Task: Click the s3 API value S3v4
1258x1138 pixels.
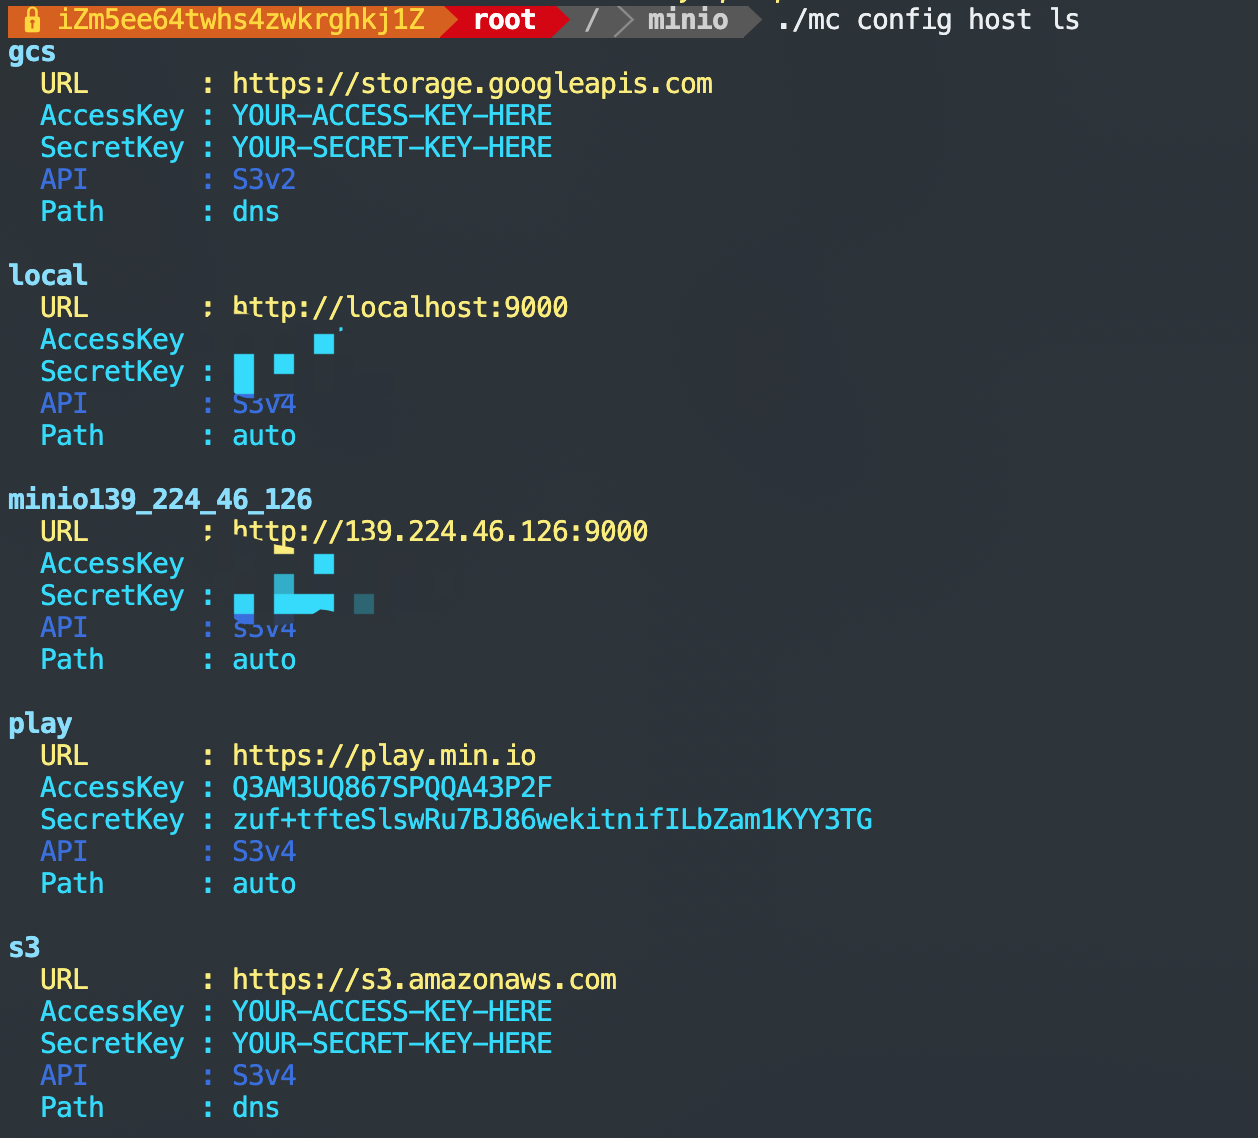Action: click(x=264, y=1075)
